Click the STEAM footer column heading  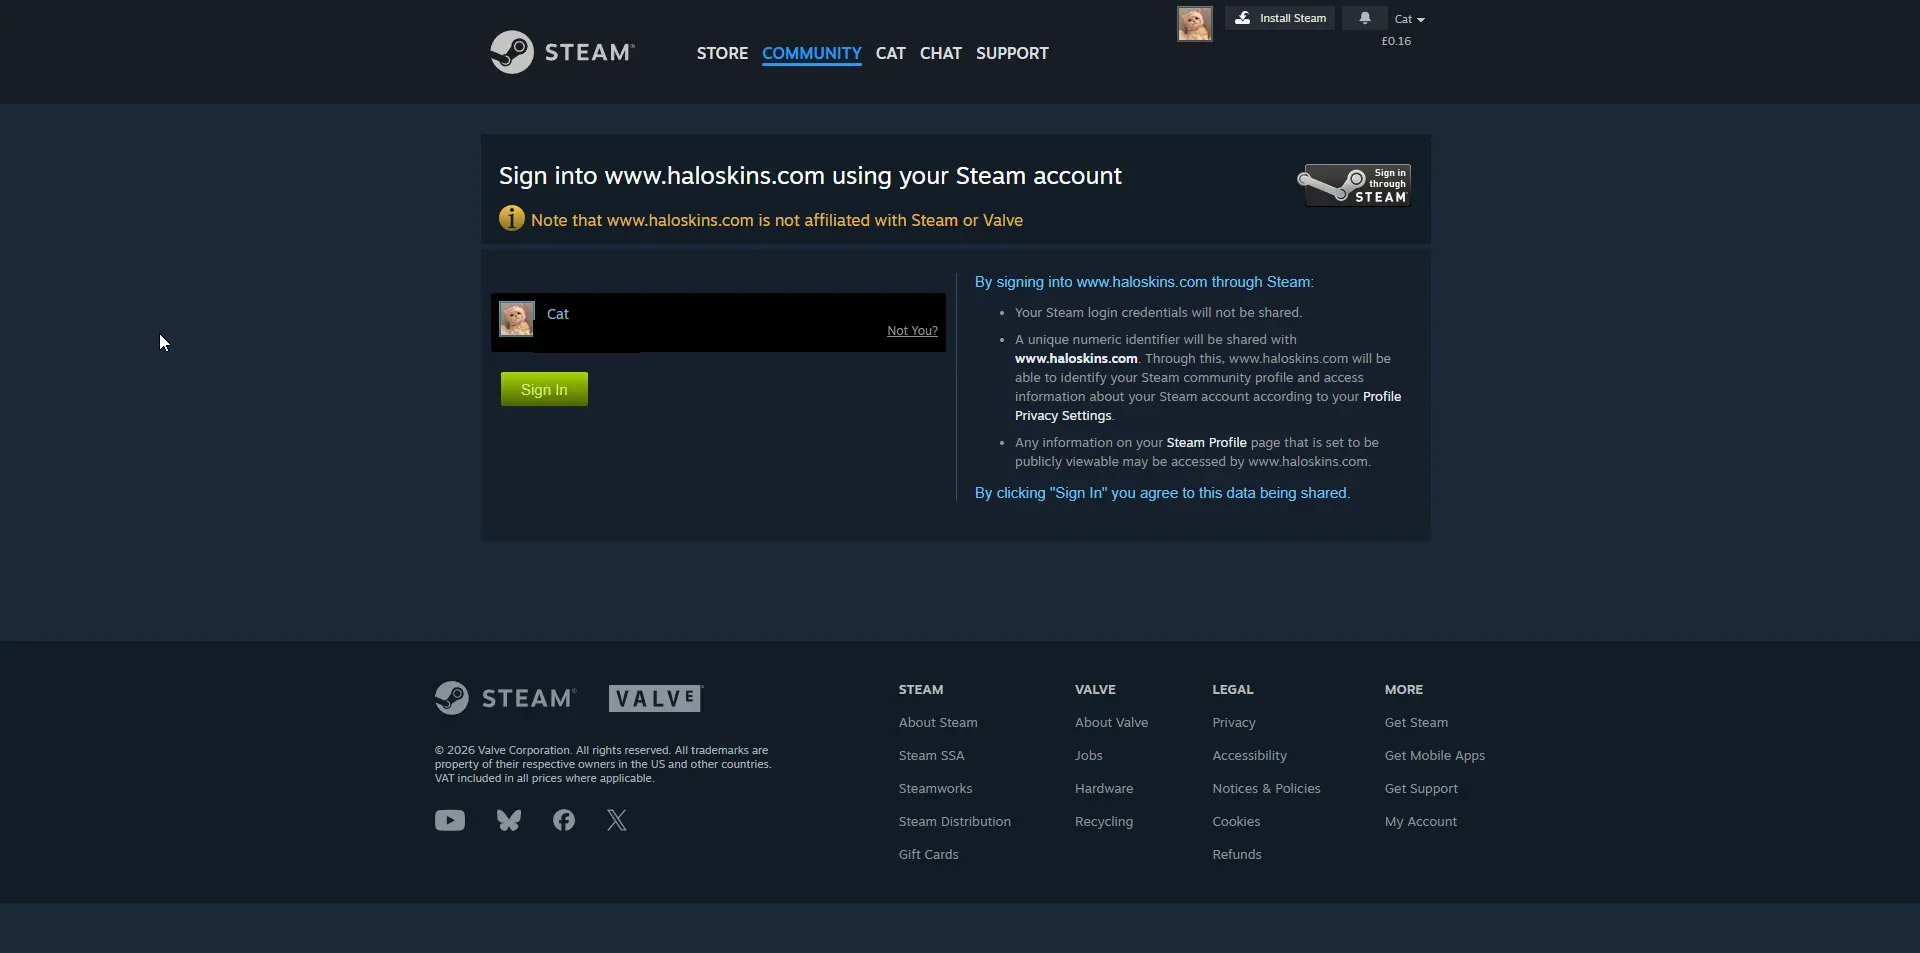tap(920, 689)
